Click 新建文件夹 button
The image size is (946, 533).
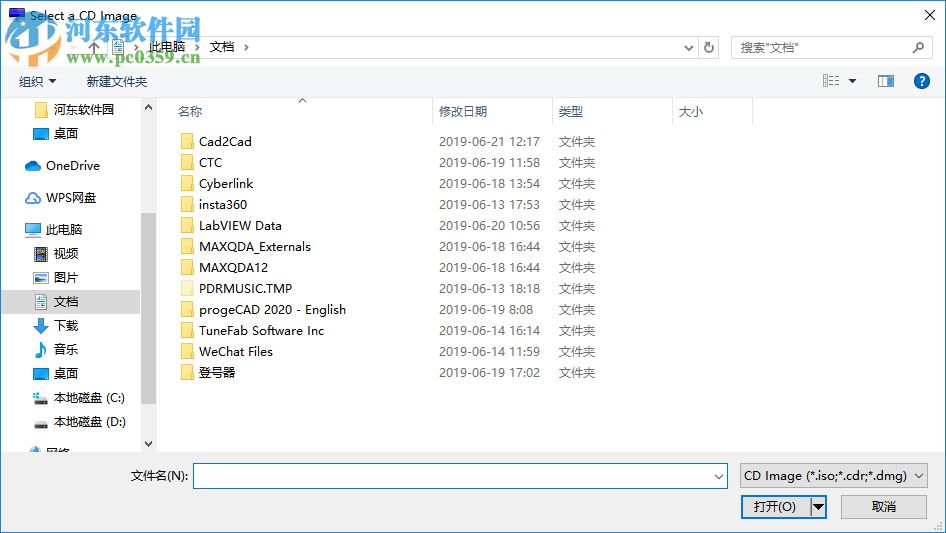click(x=116, y=81)
